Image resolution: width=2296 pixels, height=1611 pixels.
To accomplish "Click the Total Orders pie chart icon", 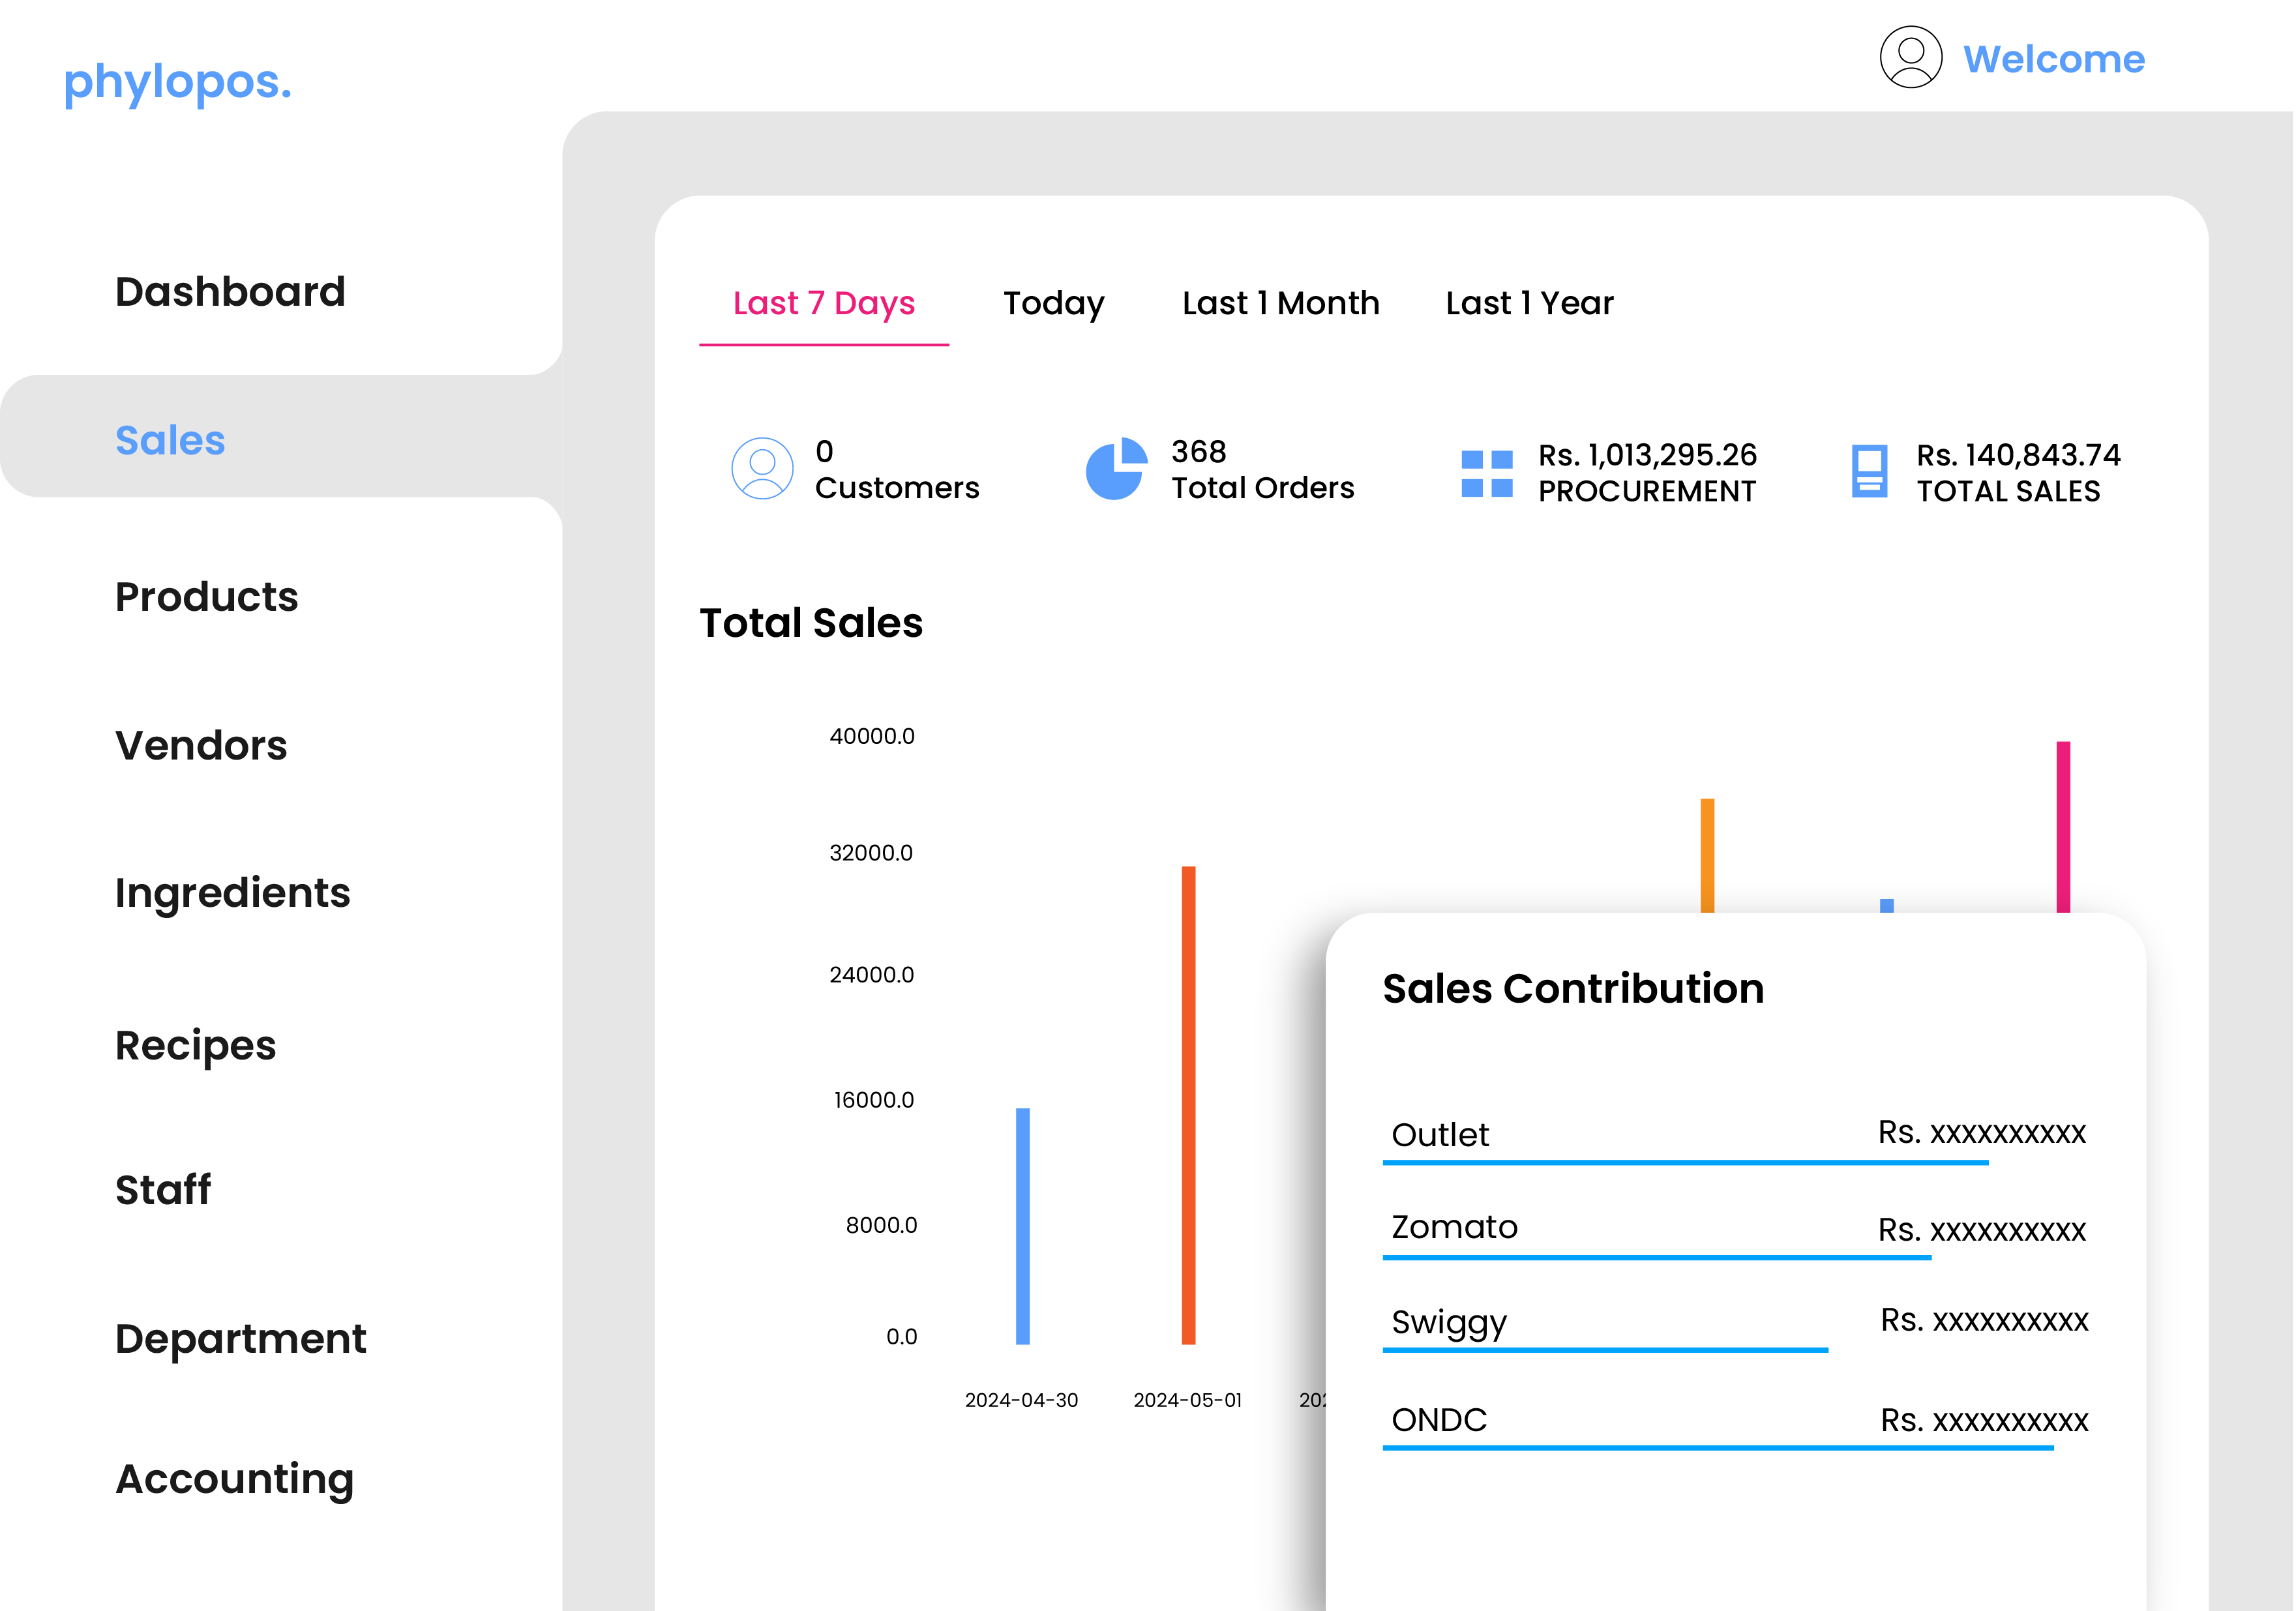I will tap(1115, 468).
